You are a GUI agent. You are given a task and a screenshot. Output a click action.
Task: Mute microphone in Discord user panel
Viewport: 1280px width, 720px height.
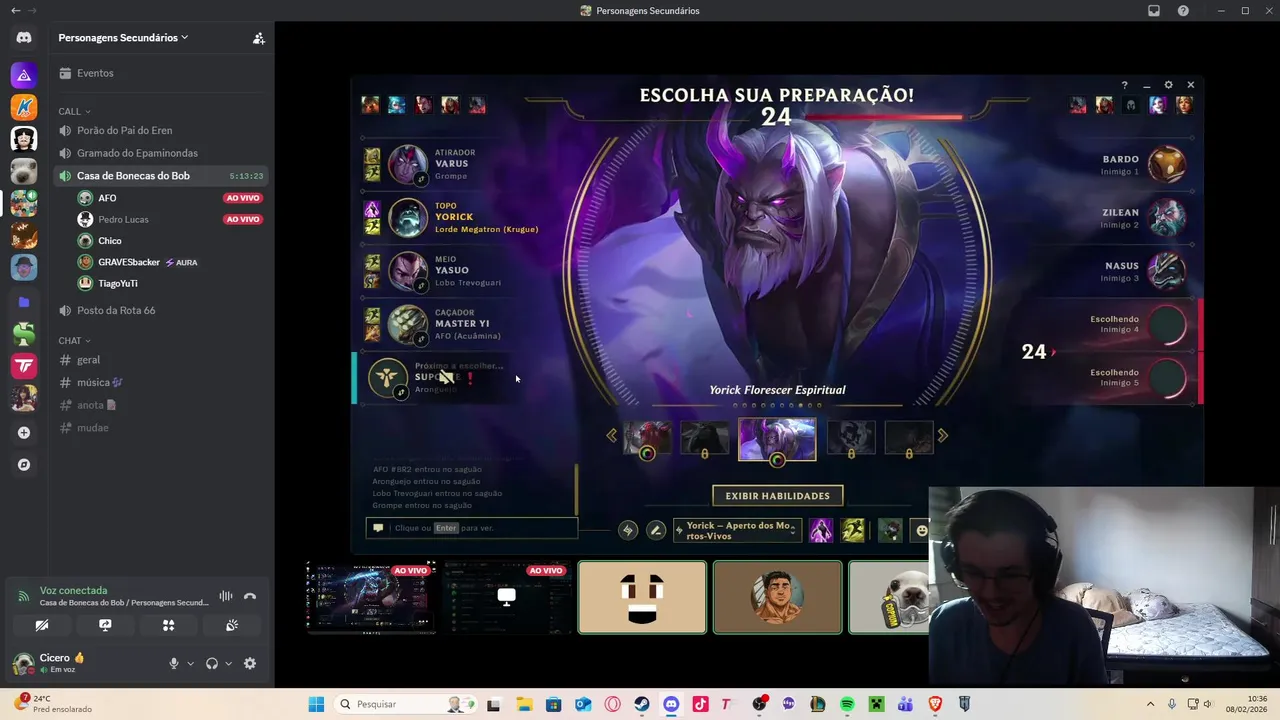[174, 663]
